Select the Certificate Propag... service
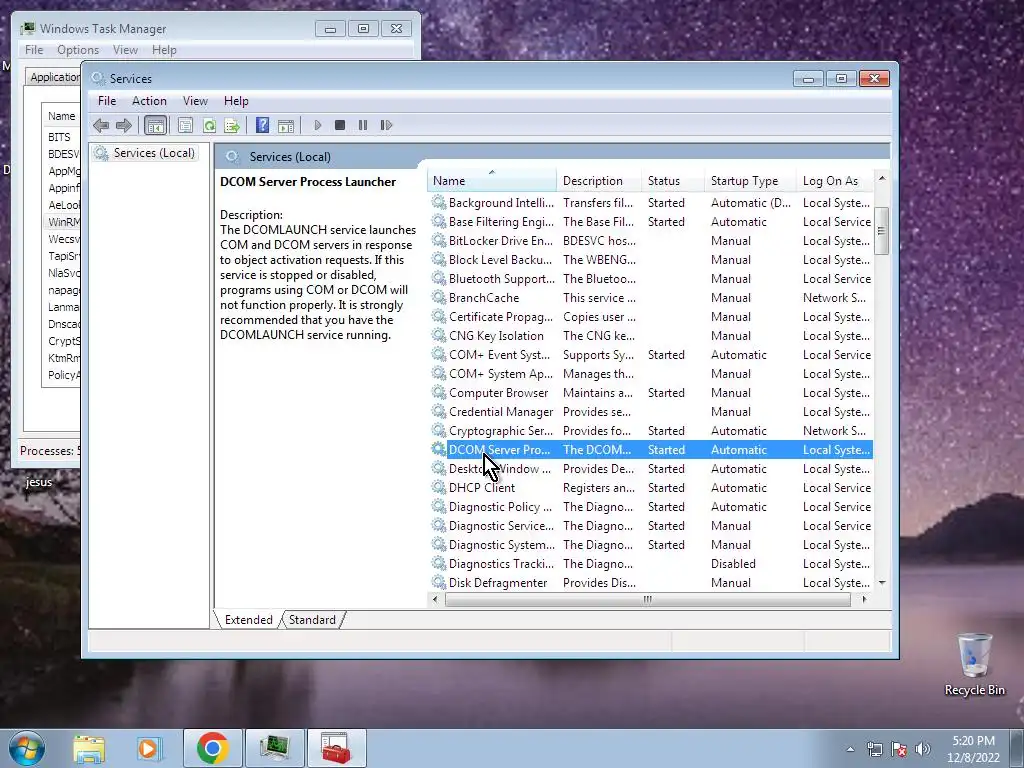1024x768 pixels. pyautogui.click(x=651, y=317)
